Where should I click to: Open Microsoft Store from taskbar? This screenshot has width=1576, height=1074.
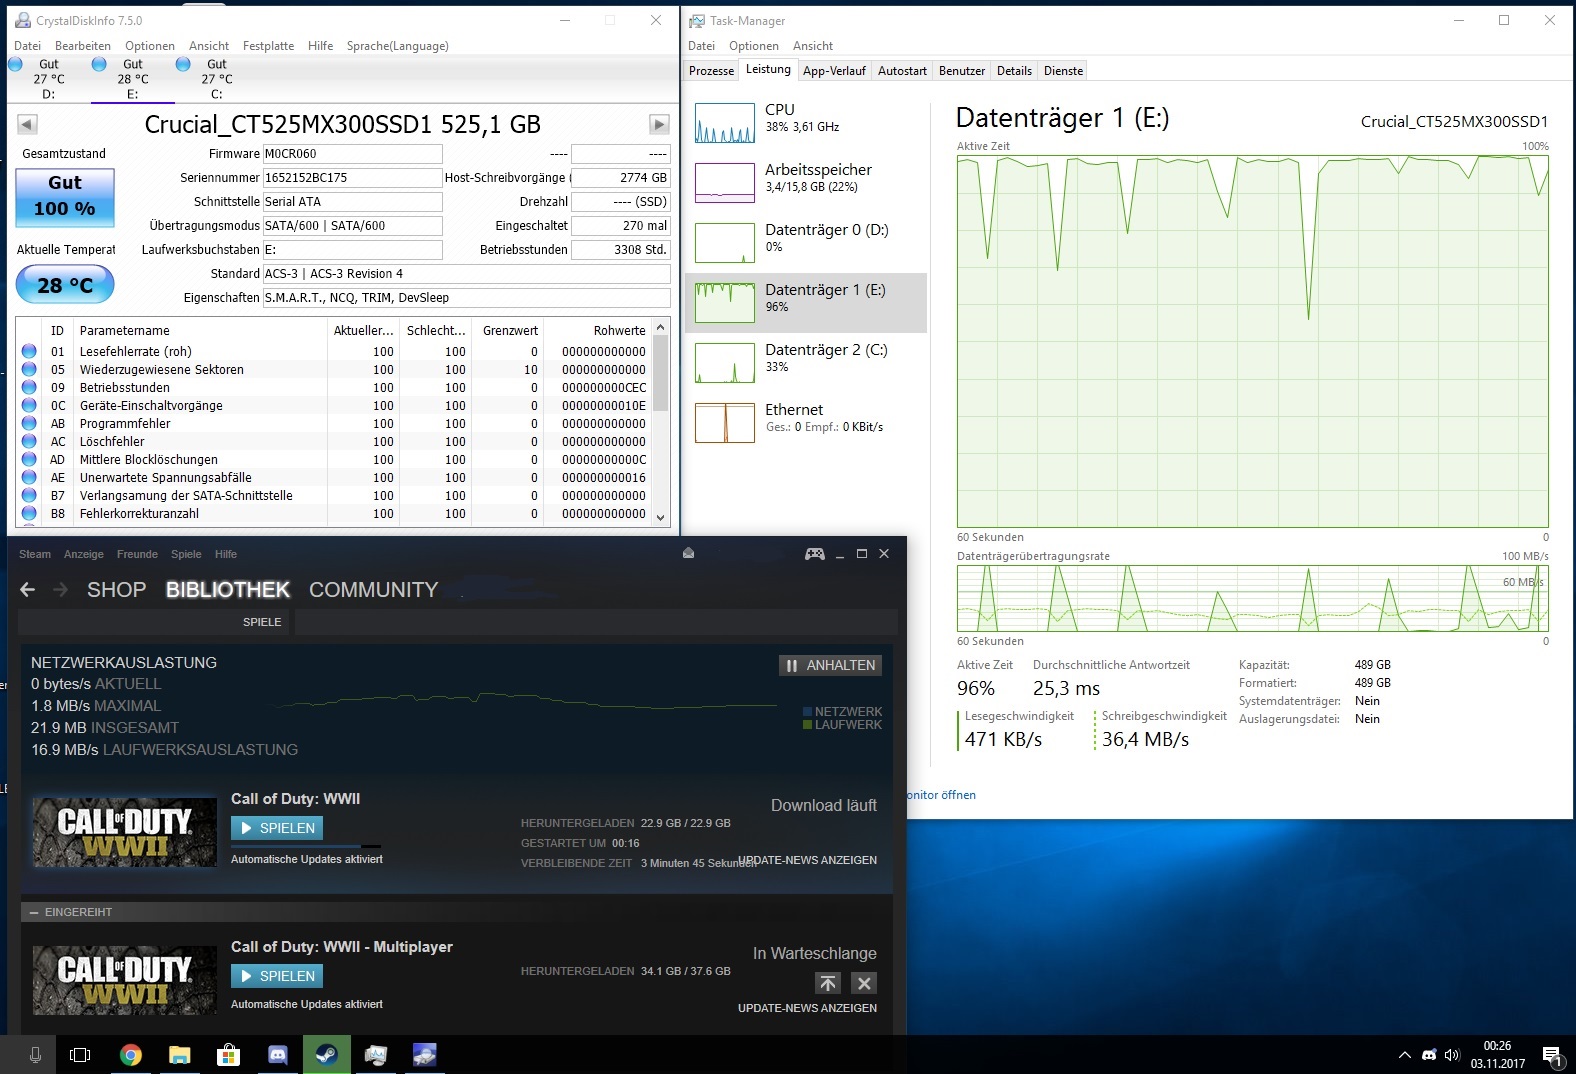(x=228, y=1055)
